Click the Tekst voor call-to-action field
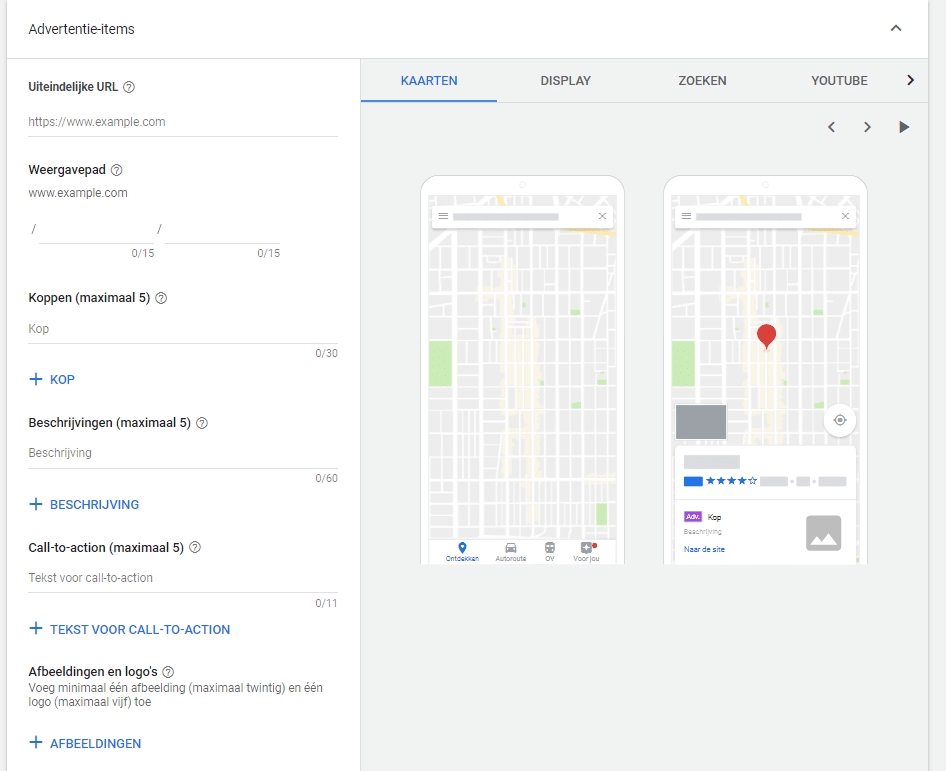 click(183, 578)
